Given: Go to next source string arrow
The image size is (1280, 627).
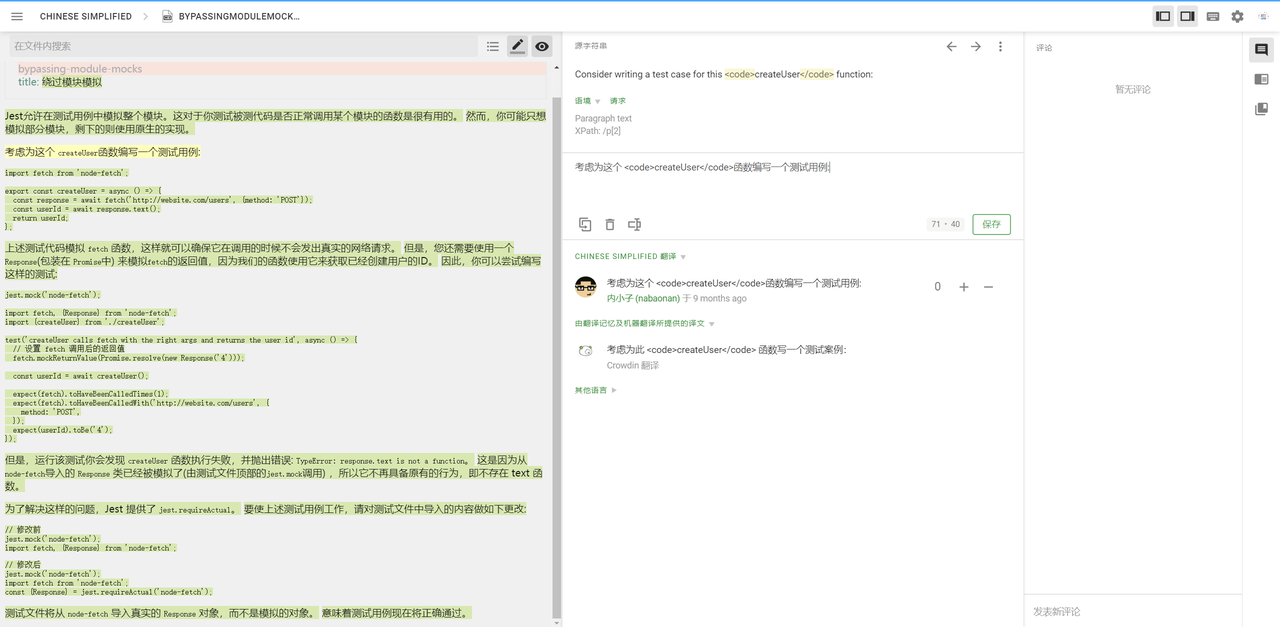Looking at the screenshot, I should [x=976, y=46].
